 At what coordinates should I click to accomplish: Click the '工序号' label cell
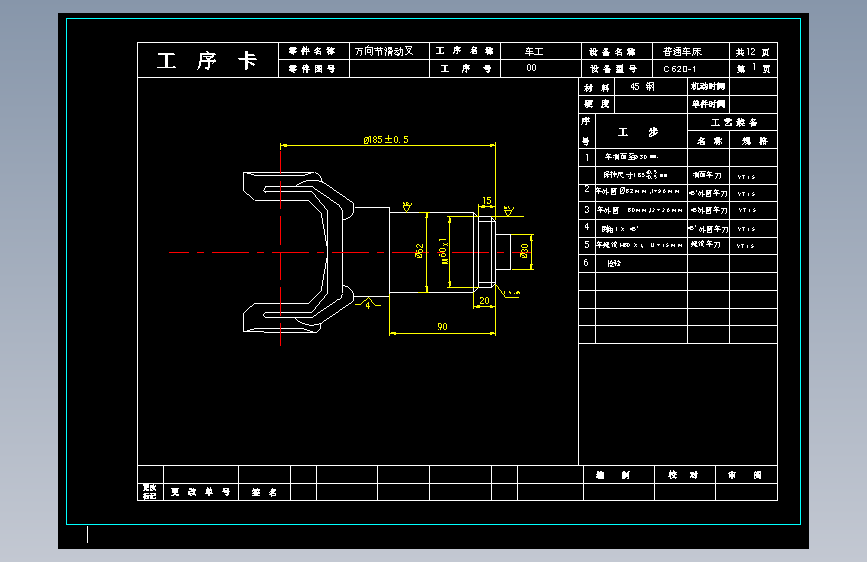tap(465, 69)
